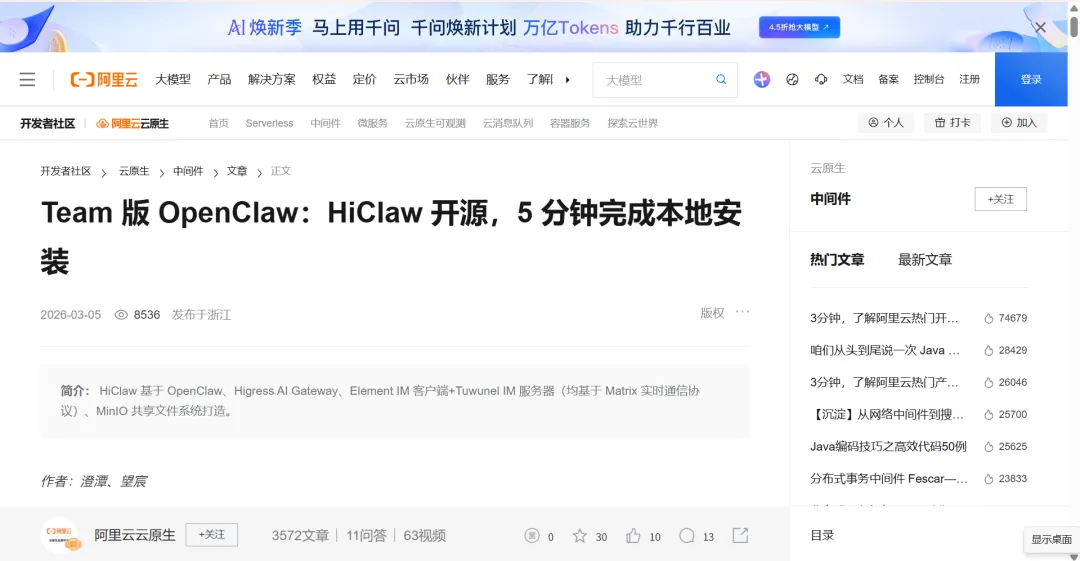The image size is (1080, 561).
Task: Click the 打卡 check-in button
Action: (953, 123)
